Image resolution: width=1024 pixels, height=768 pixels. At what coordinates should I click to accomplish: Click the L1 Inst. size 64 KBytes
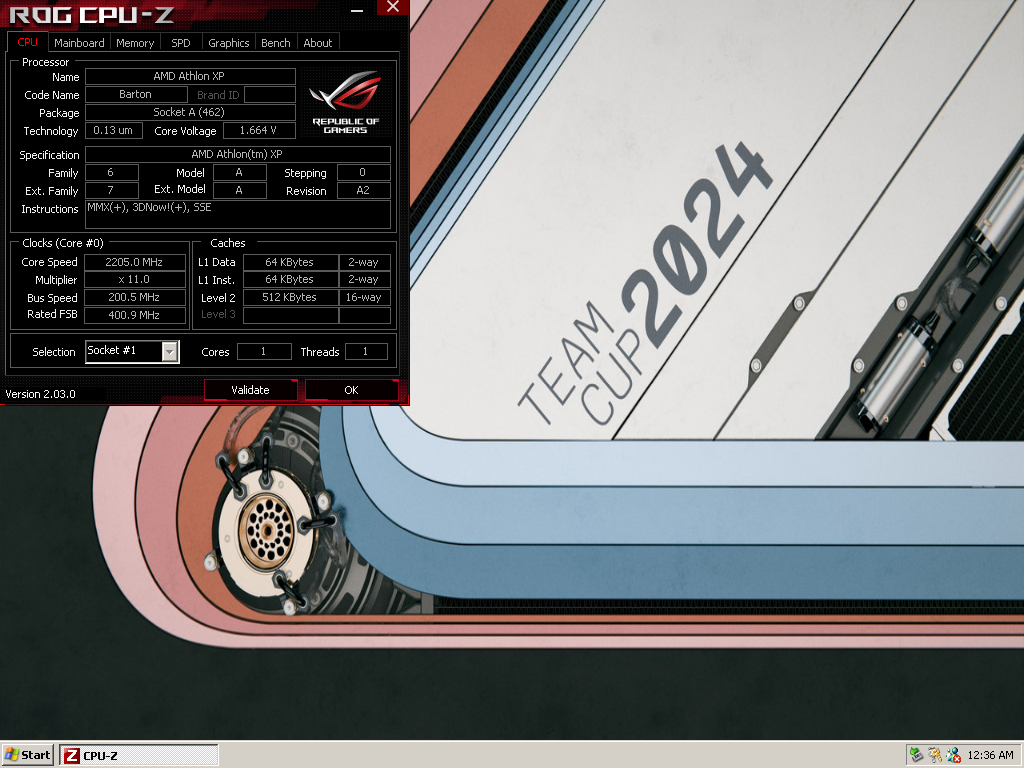pyautogui.click(x=290, y=280)
